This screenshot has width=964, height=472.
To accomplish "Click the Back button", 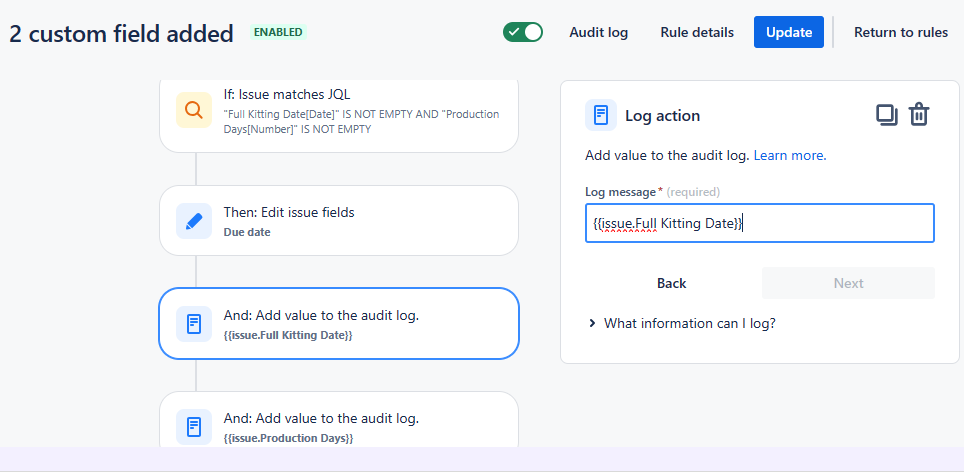I will click(671, 283).
